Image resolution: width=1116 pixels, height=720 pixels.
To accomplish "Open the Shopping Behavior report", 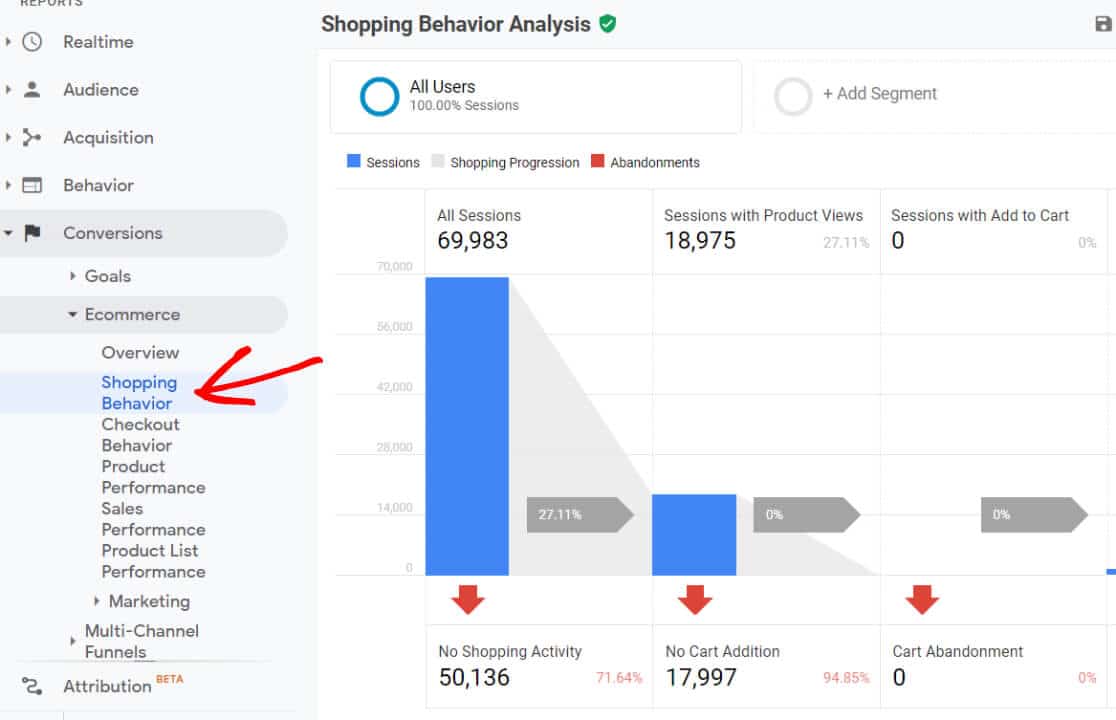I will click(139, 393).
